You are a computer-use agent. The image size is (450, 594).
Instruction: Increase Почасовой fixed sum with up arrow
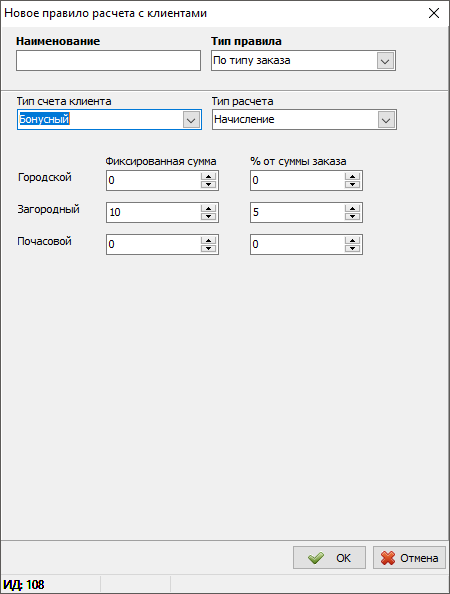(208, 240)
